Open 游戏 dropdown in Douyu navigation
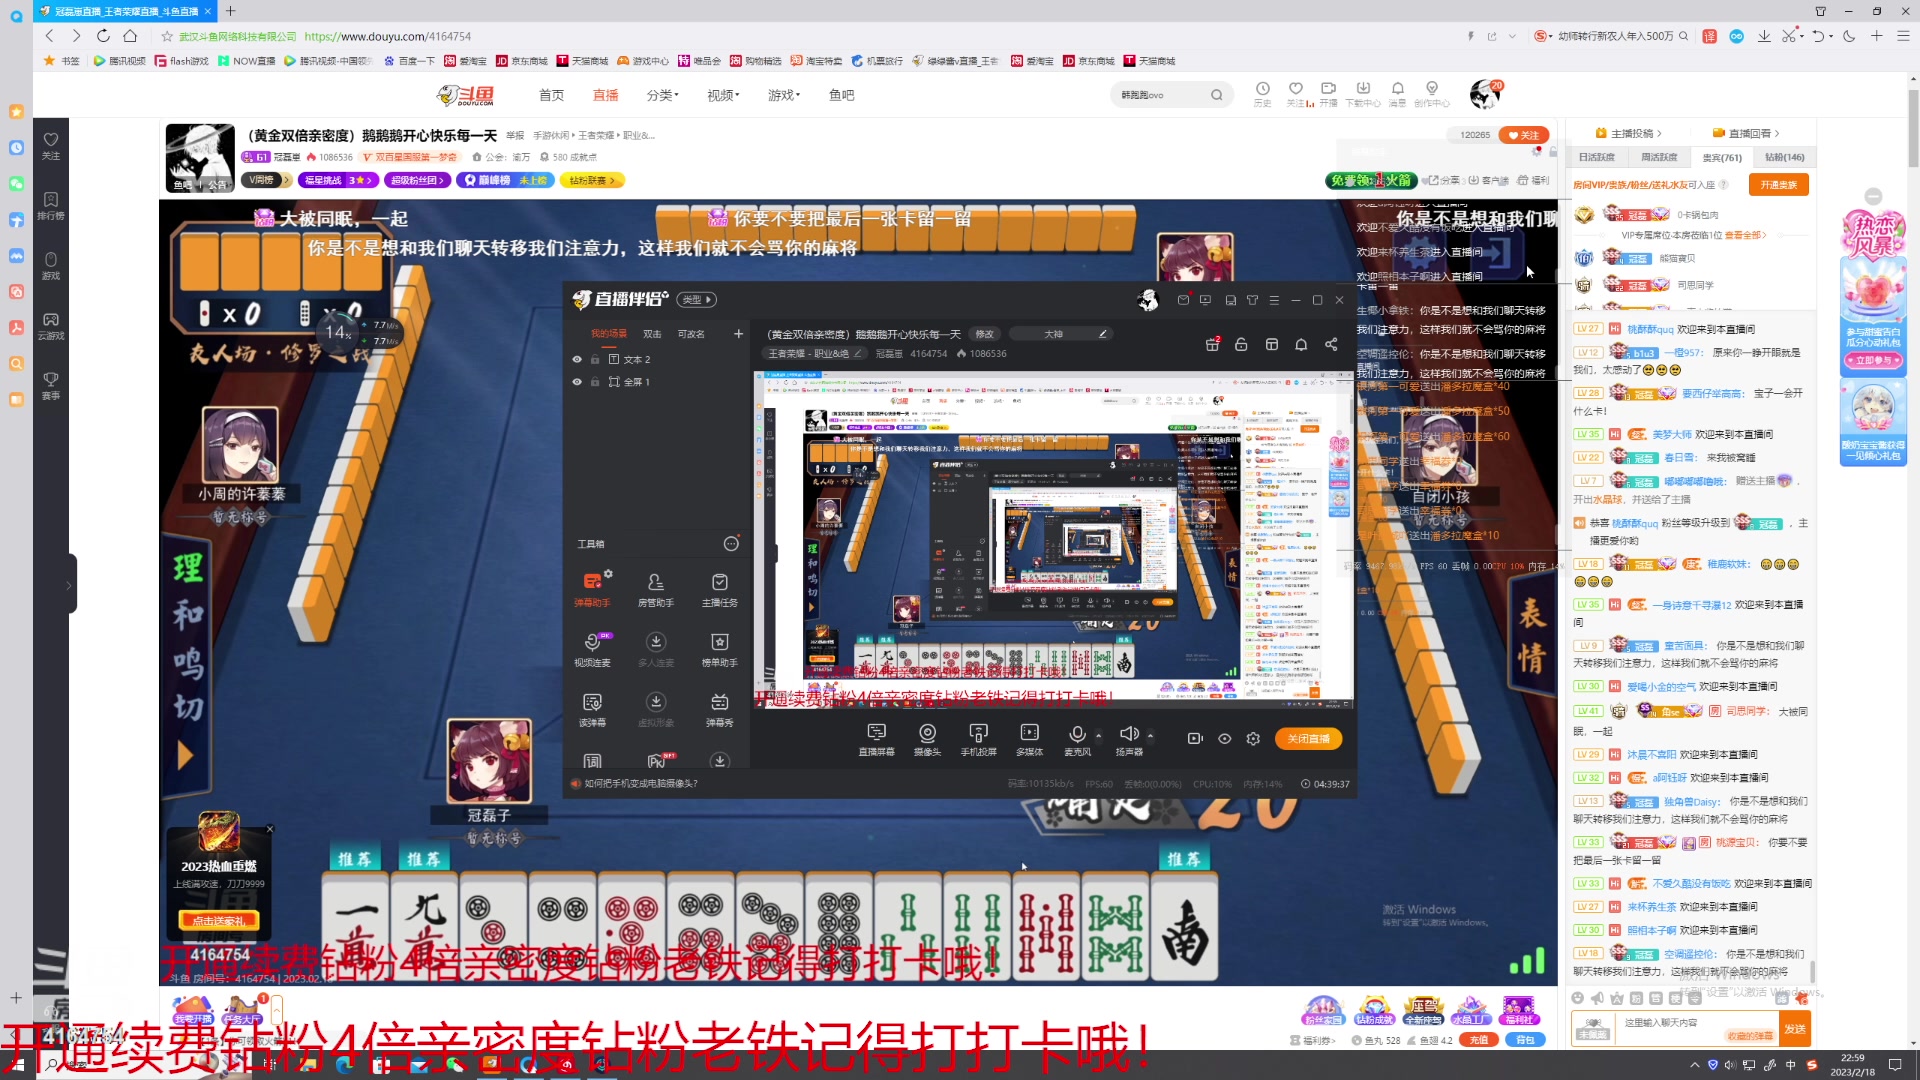Viewport: 1920px width, 1080px height. click(x=784, y=95)
